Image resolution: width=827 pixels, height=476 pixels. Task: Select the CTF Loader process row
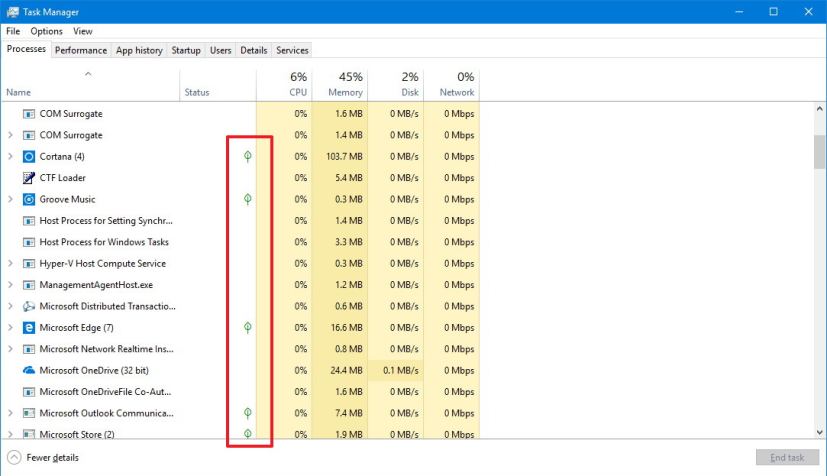tap(241, 178)
